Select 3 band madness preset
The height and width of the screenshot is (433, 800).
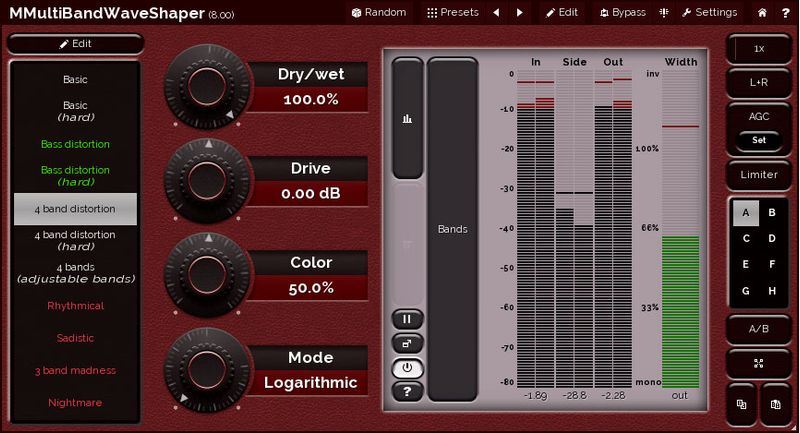coord(76,371)
